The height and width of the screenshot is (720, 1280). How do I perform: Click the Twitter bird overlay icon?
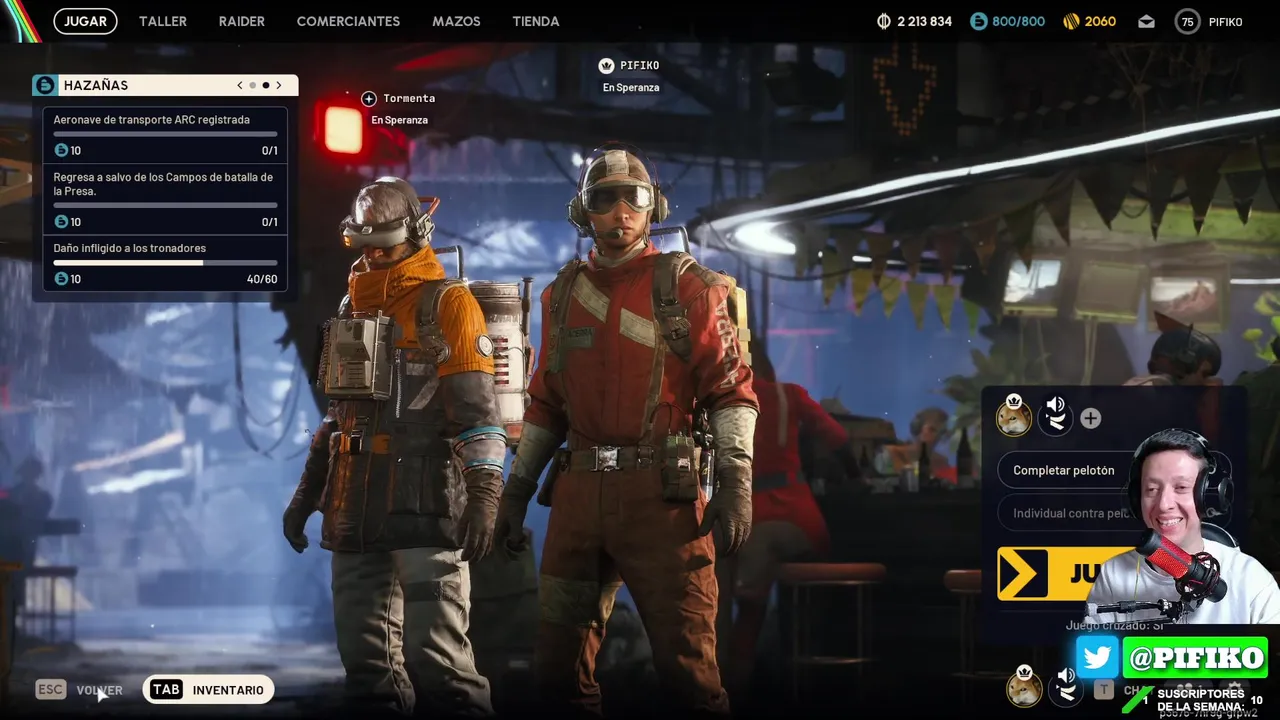(1097, 657)
